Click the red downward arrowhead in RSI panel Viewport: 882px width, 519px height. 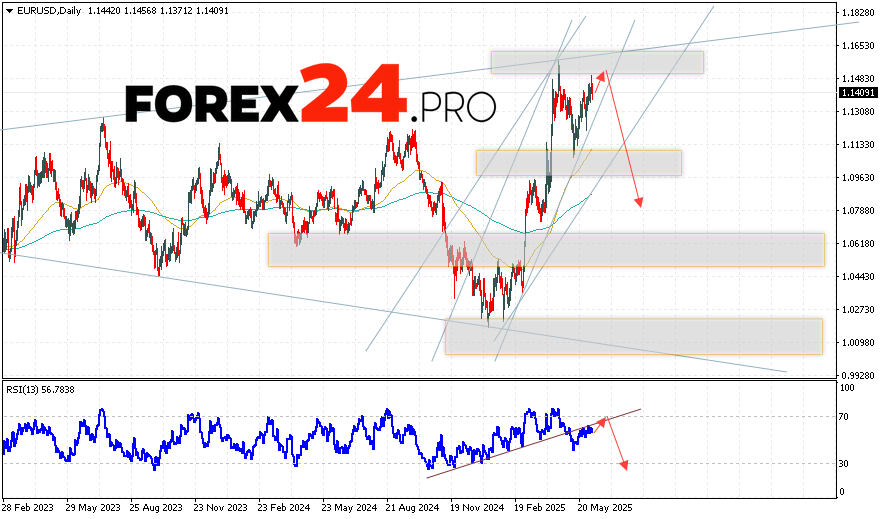tap(625, 464)
